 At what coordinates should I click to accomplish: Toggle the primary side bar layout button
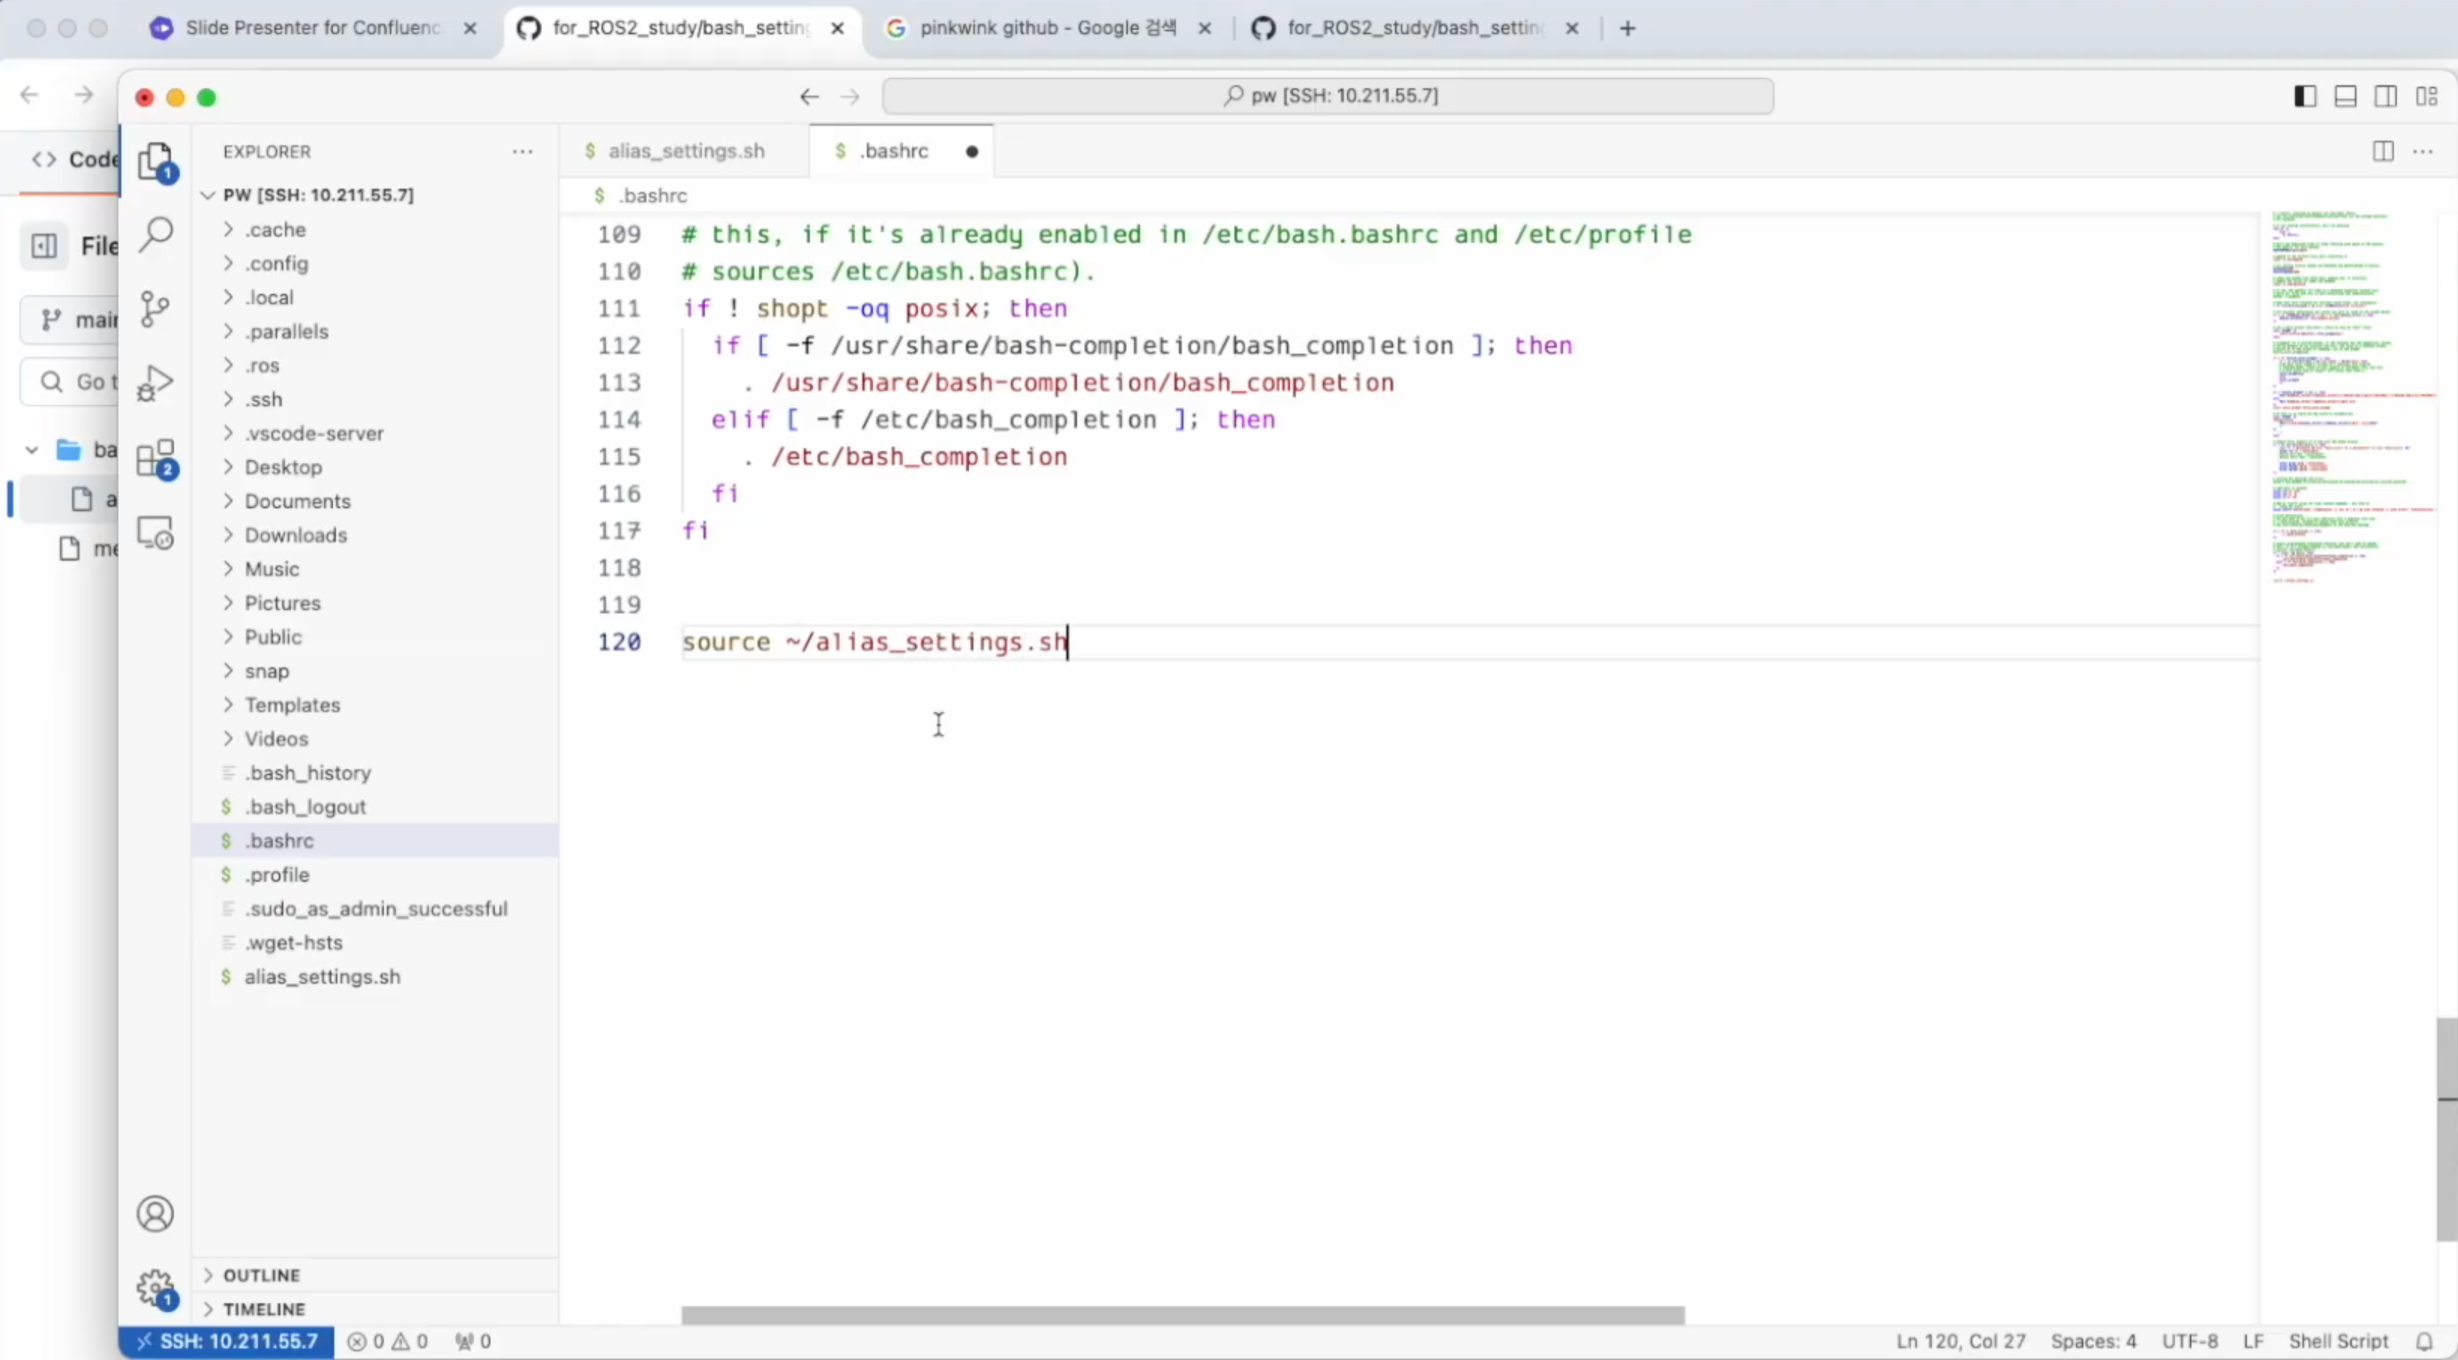point(2305,96)
